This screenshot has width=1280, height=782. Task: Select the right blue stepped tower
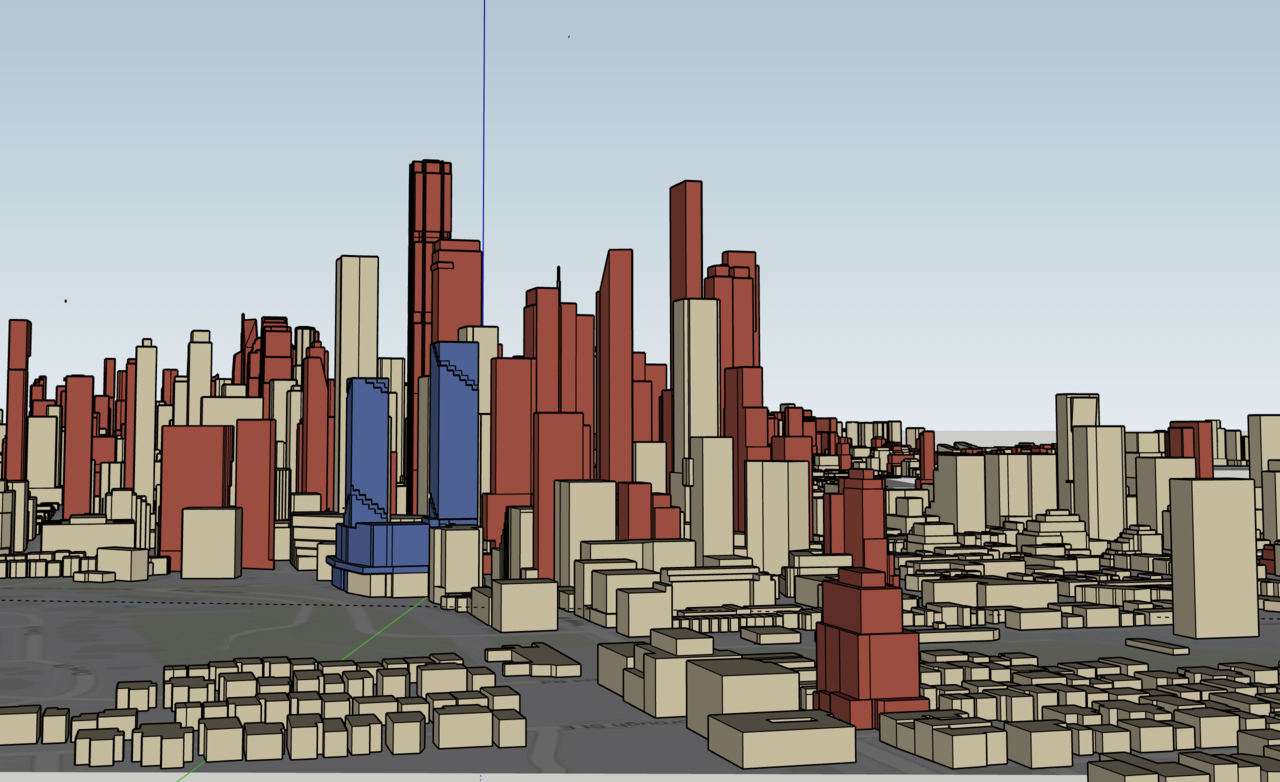[455, 432]
